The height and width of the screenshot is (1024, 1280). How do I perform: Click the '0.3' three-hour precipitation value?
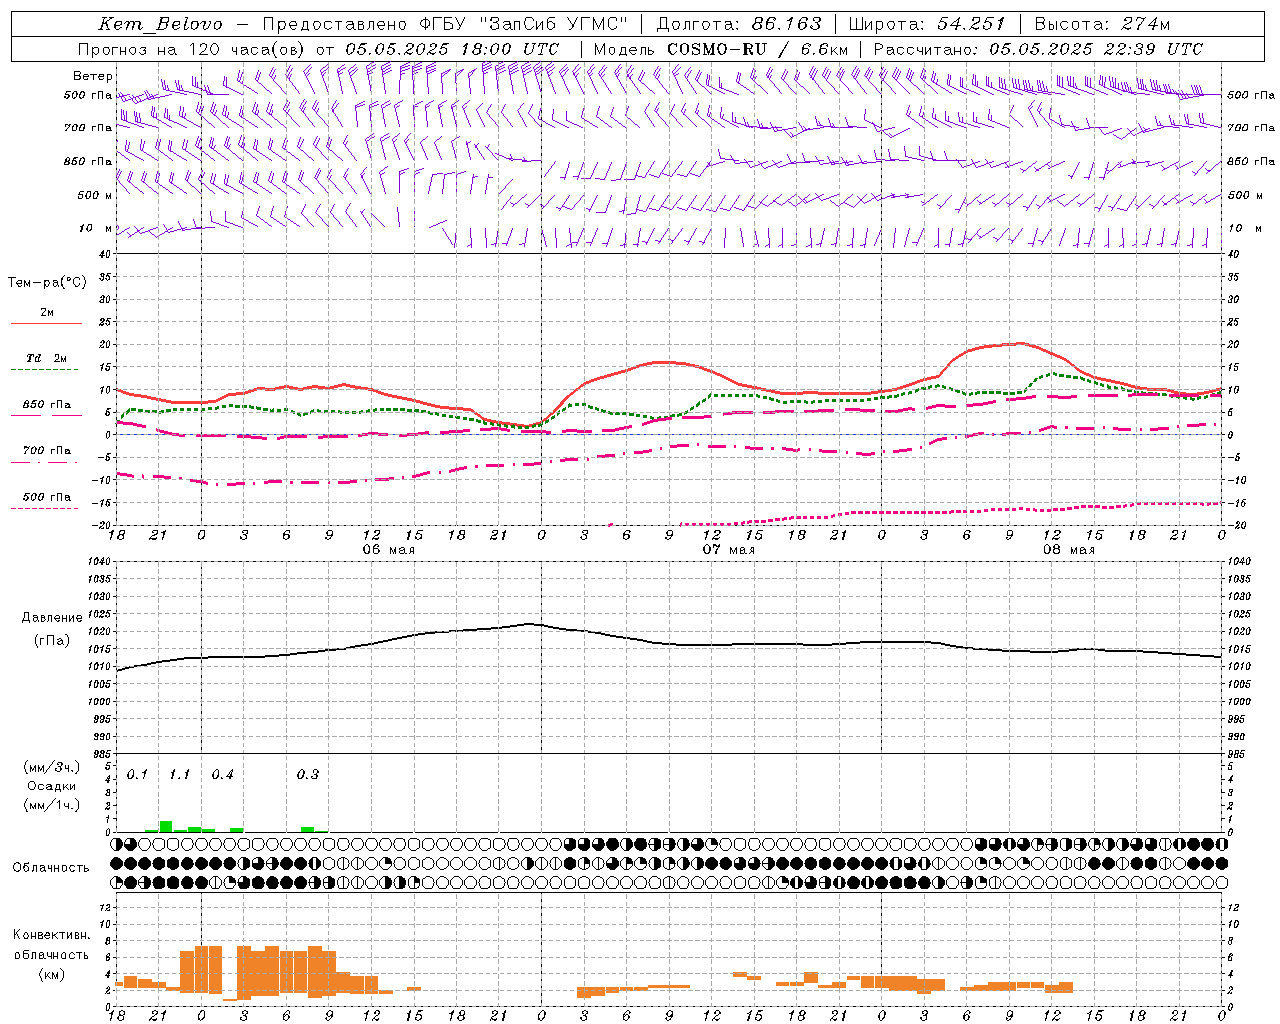[307, 775]
